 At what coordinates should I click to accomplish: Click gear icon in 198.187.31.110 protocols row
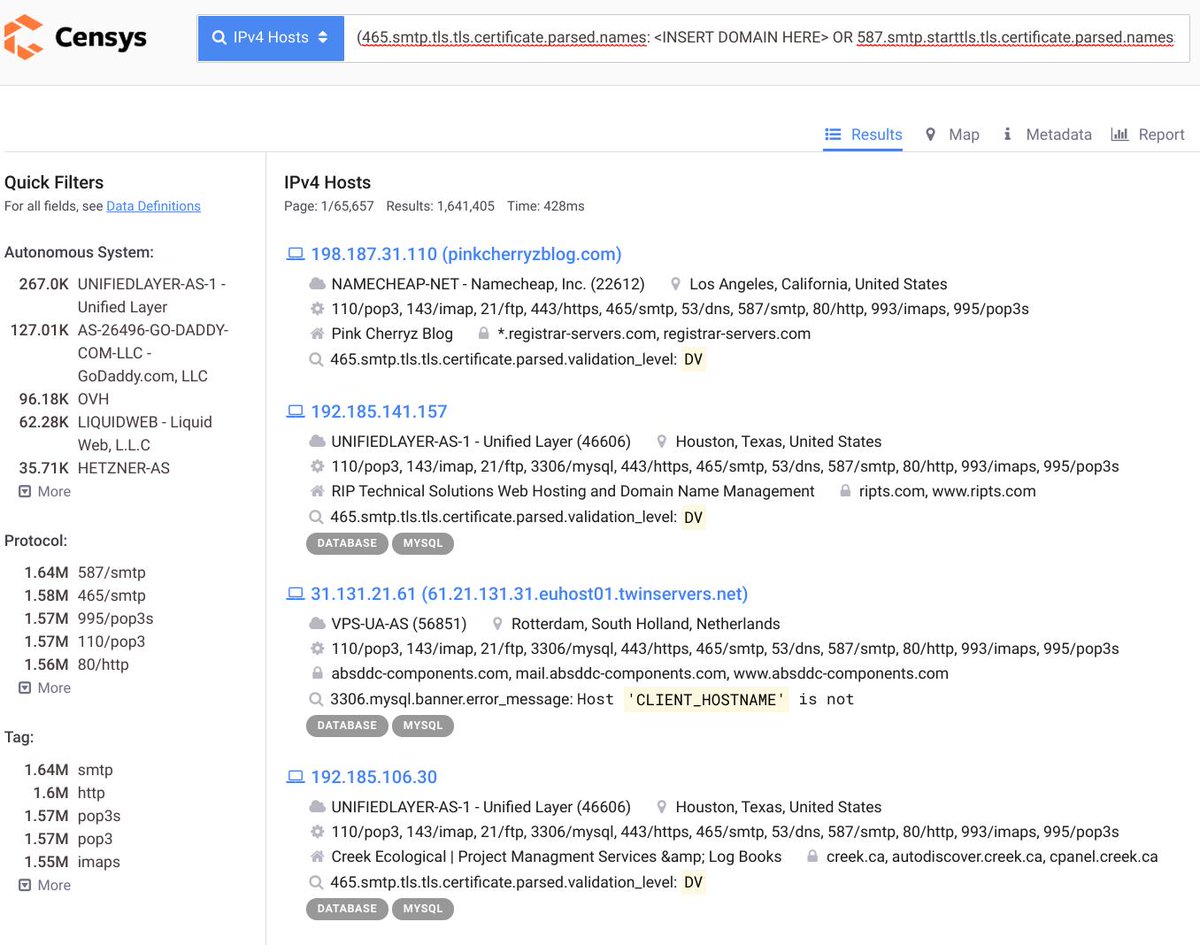(317, 309)
